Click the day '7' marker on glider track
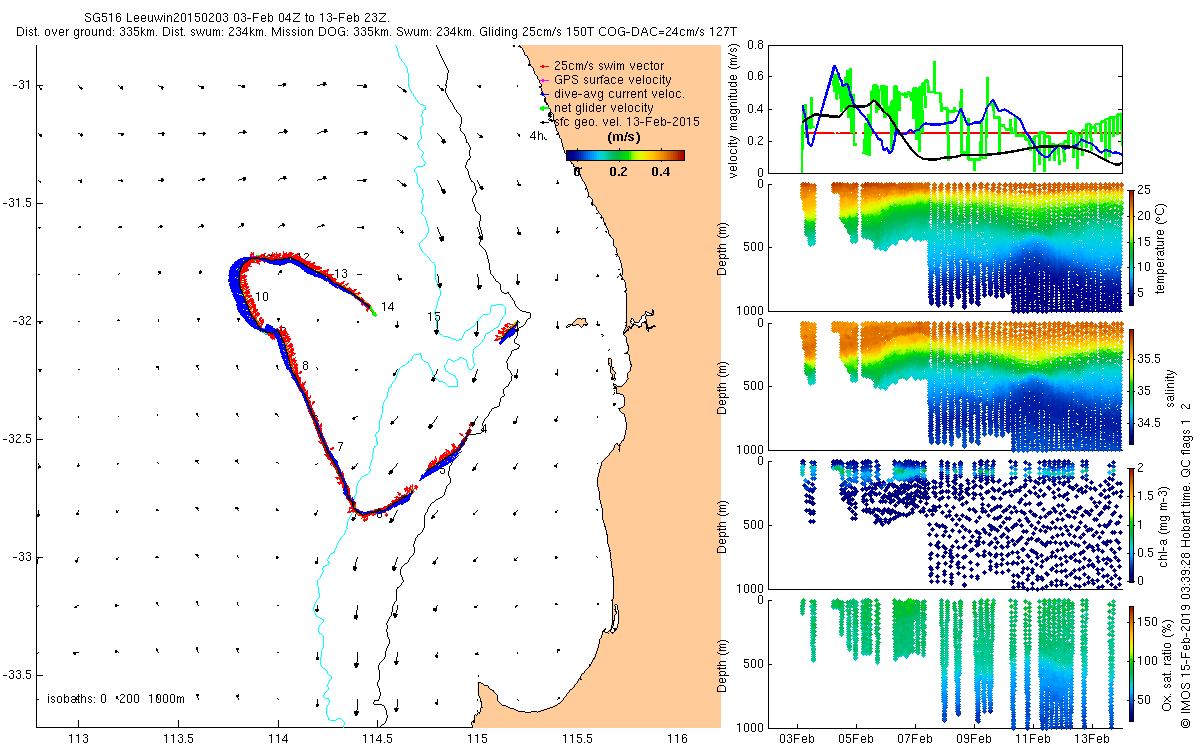 coord(340,446)
